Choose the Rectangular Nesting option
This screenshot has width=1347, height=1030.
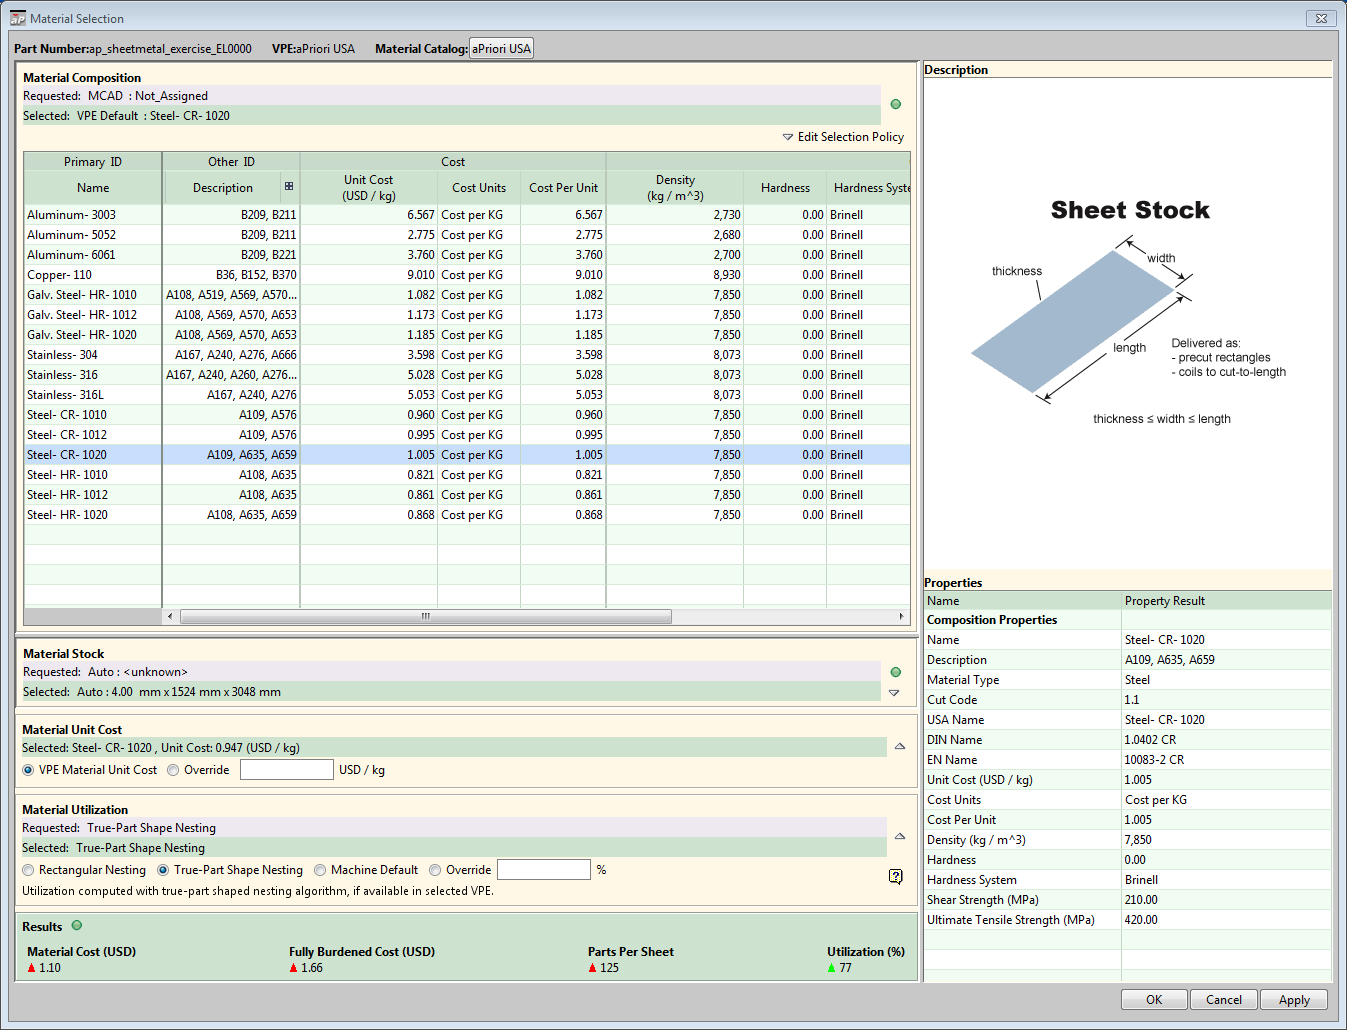(28, 870)
